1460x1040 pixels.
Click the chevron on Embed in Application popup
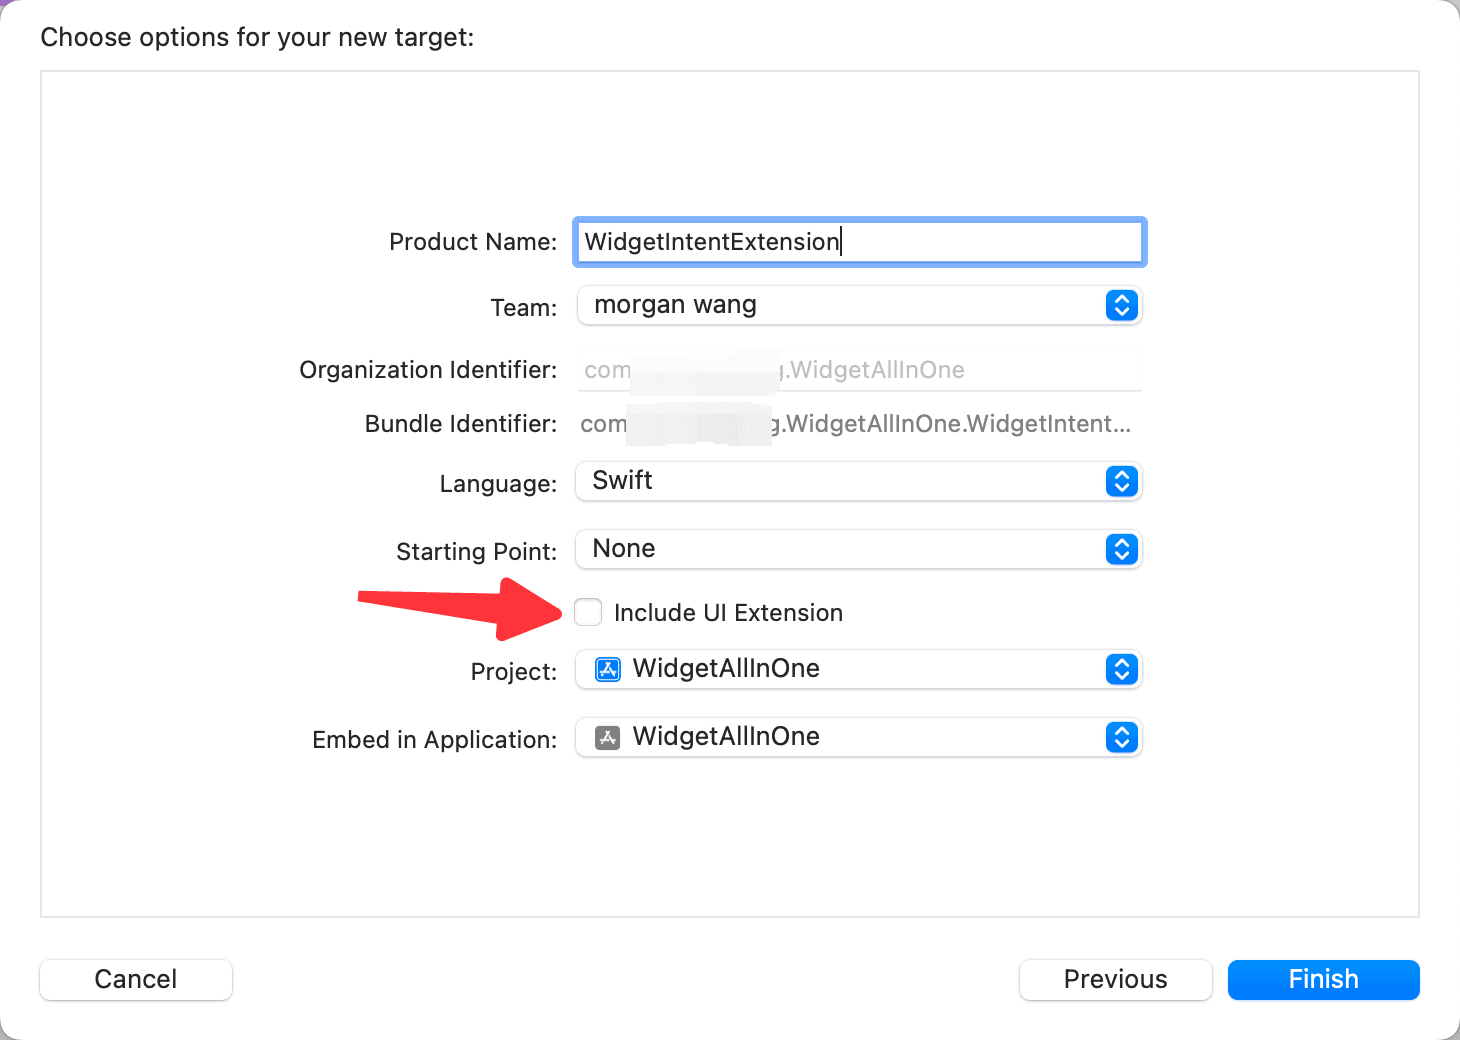(1122, 737)
